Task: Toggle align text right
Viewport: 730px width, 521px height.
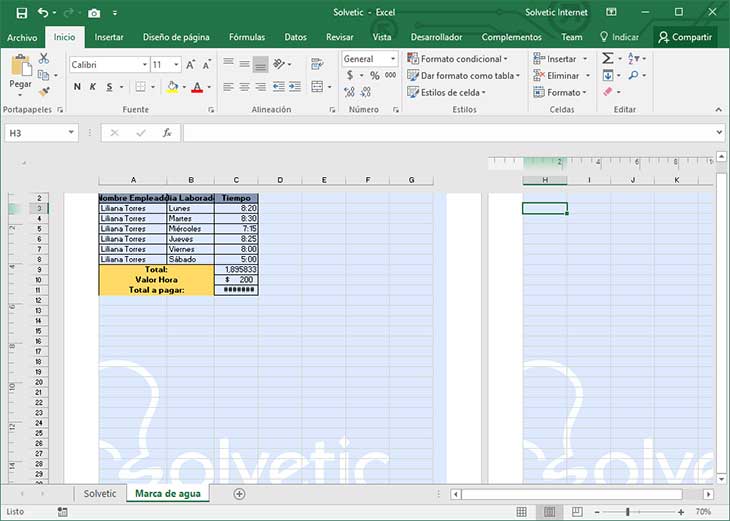Action: pos(260,87)
